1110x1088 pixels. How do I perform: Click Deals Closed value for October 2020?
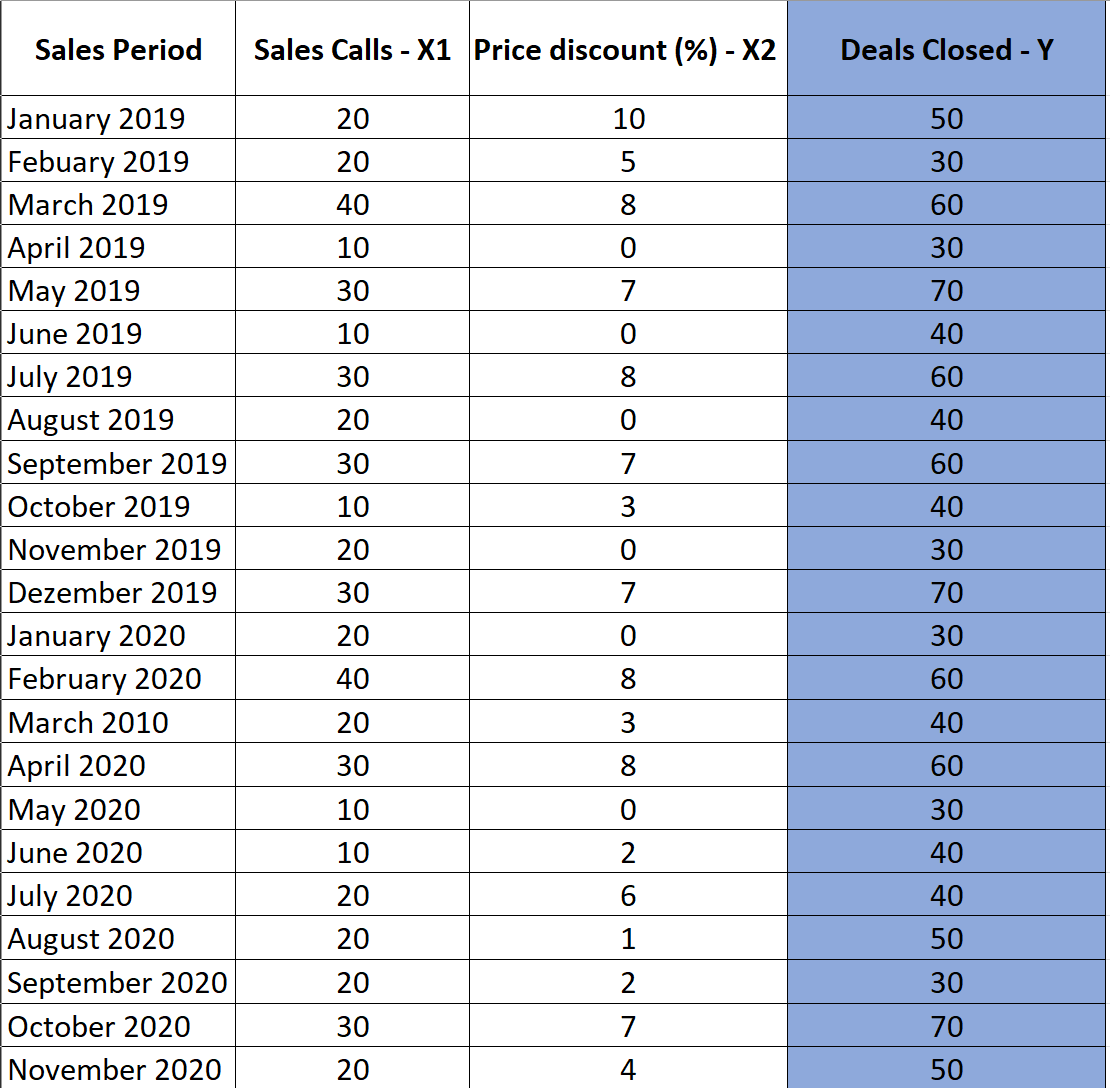946,1025
